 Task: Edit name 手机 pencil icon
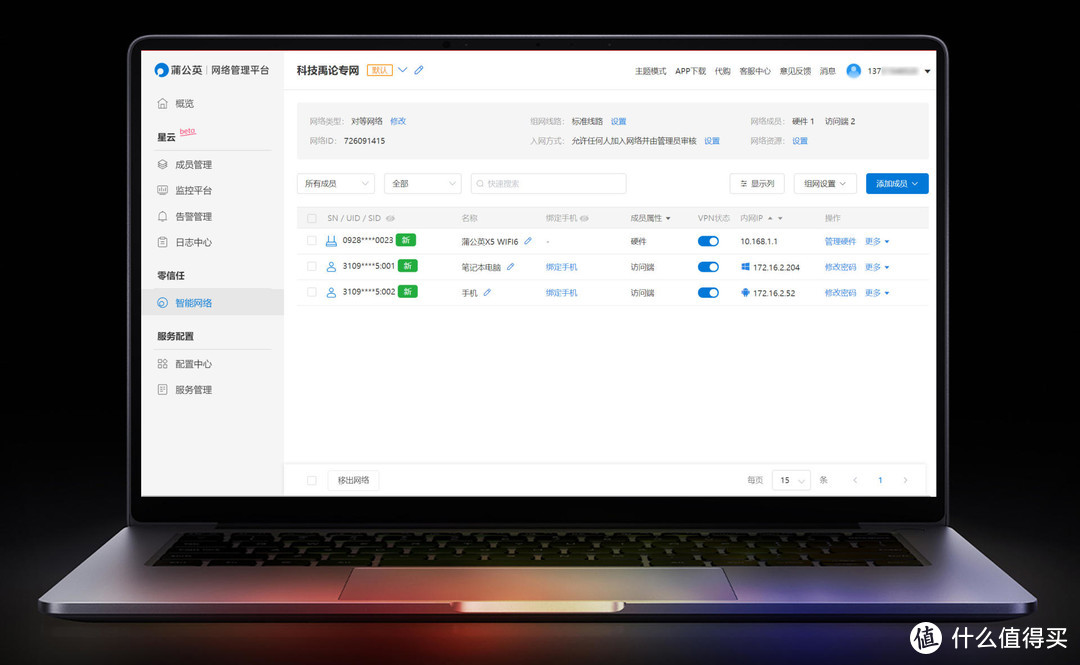click(x=487, y=292)
